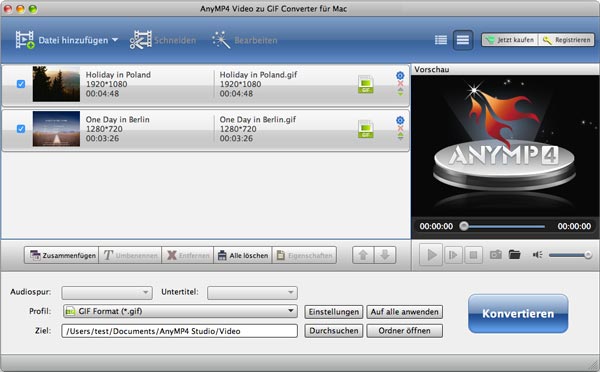Image resolution: width=600 pixels, height=372 pixels.
Task: Click the AnyMP4 preview display area
Action: 505,146
